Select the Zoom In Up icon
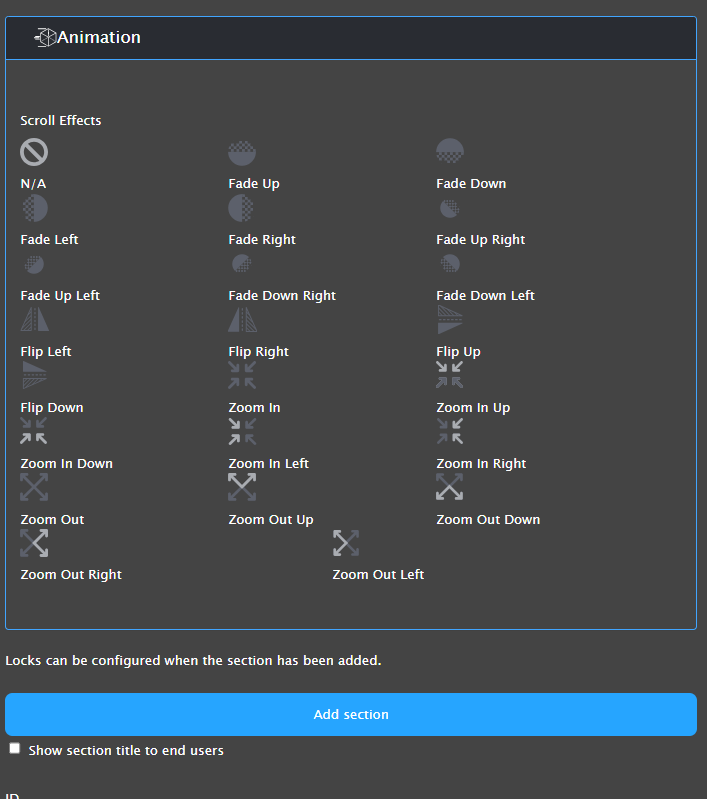 450,375
